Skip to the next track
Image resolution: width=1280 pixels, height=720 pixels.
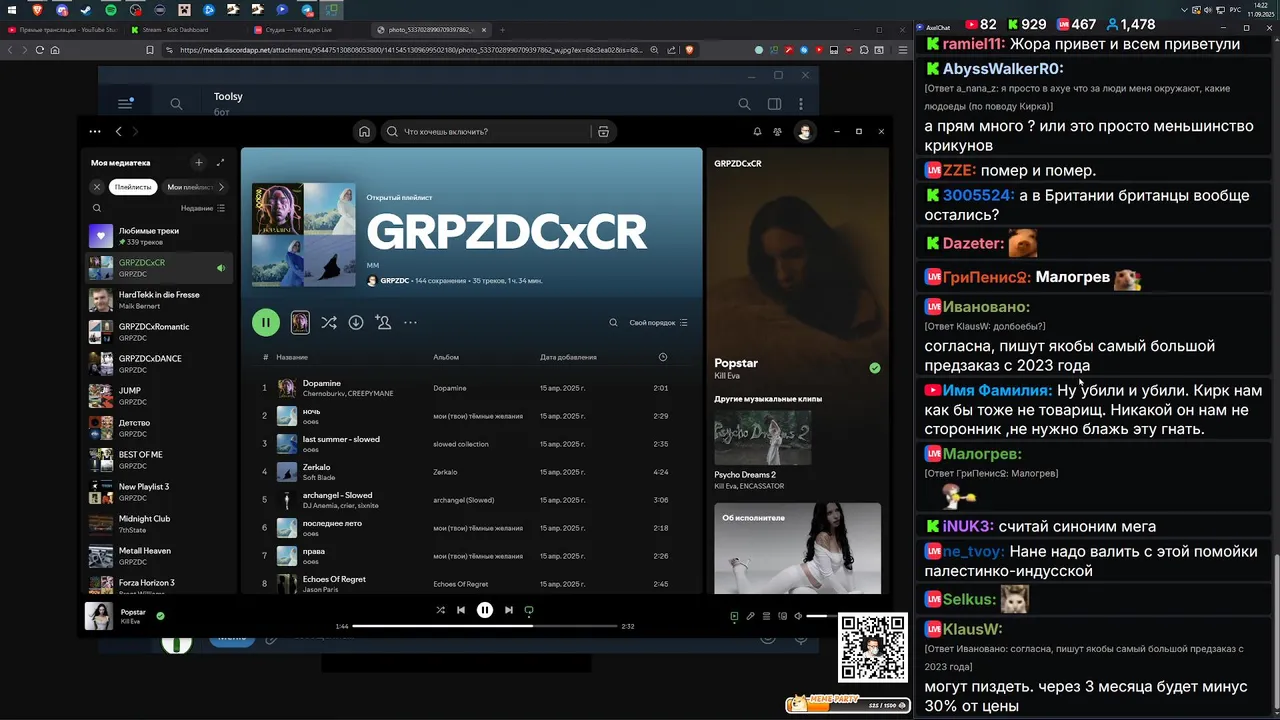(x=508, y=610)
